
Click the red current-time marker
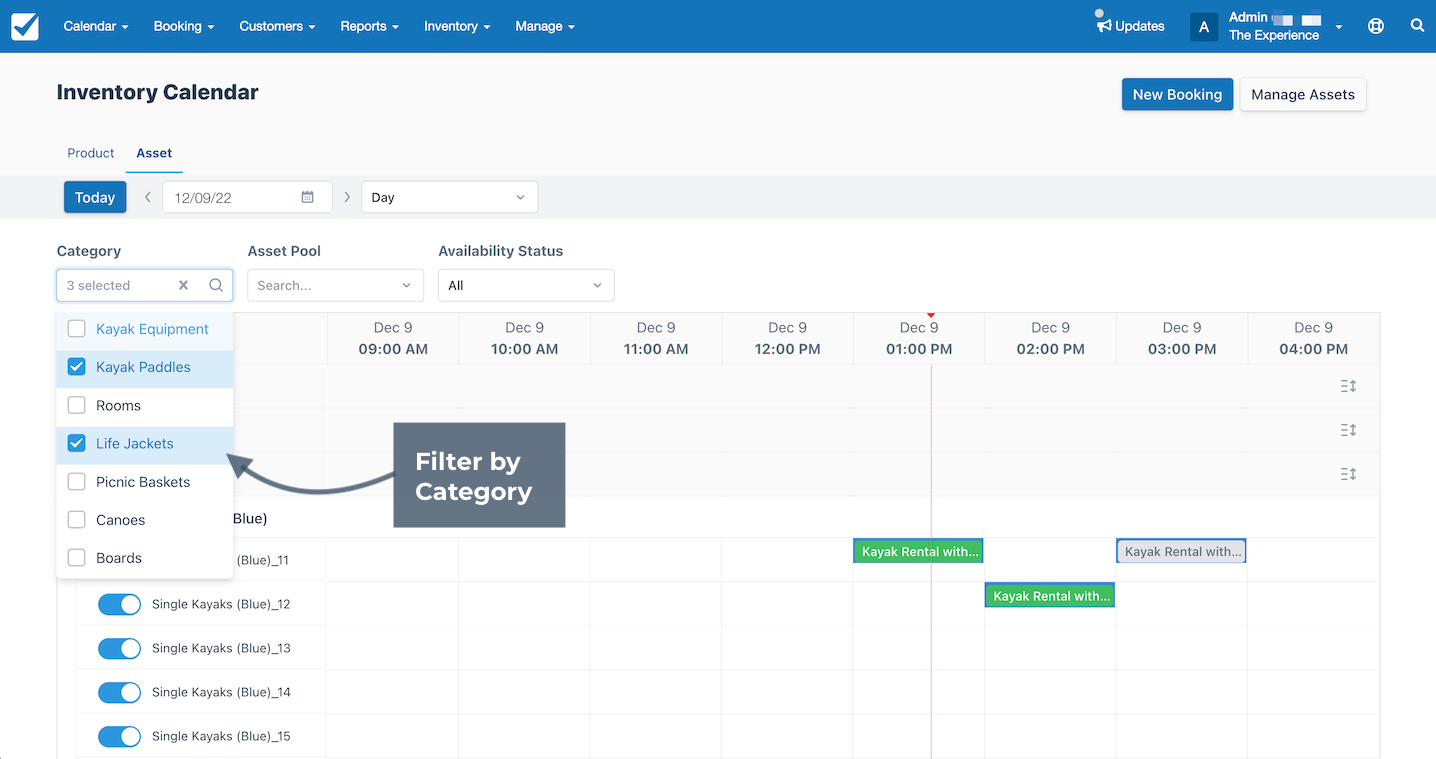pyautogui.click(x=931, y=315)
